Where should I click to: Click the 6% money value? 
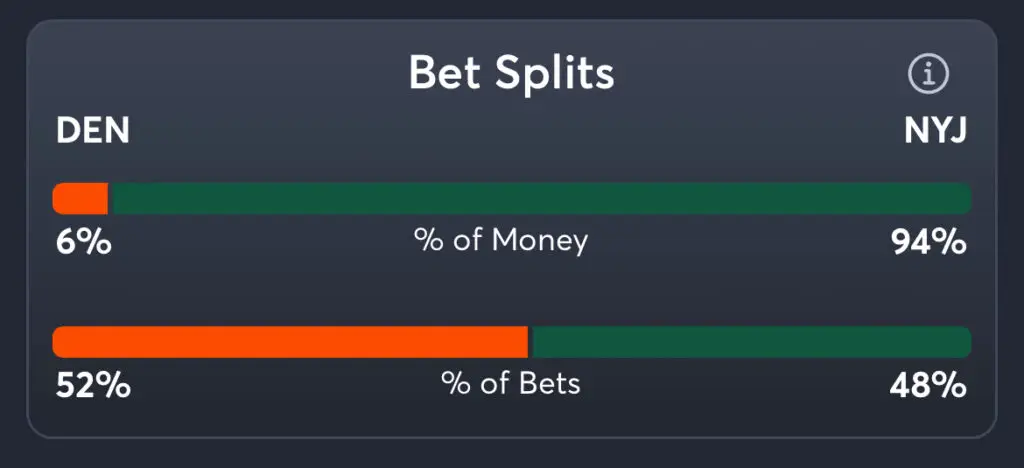click(83, 241)
